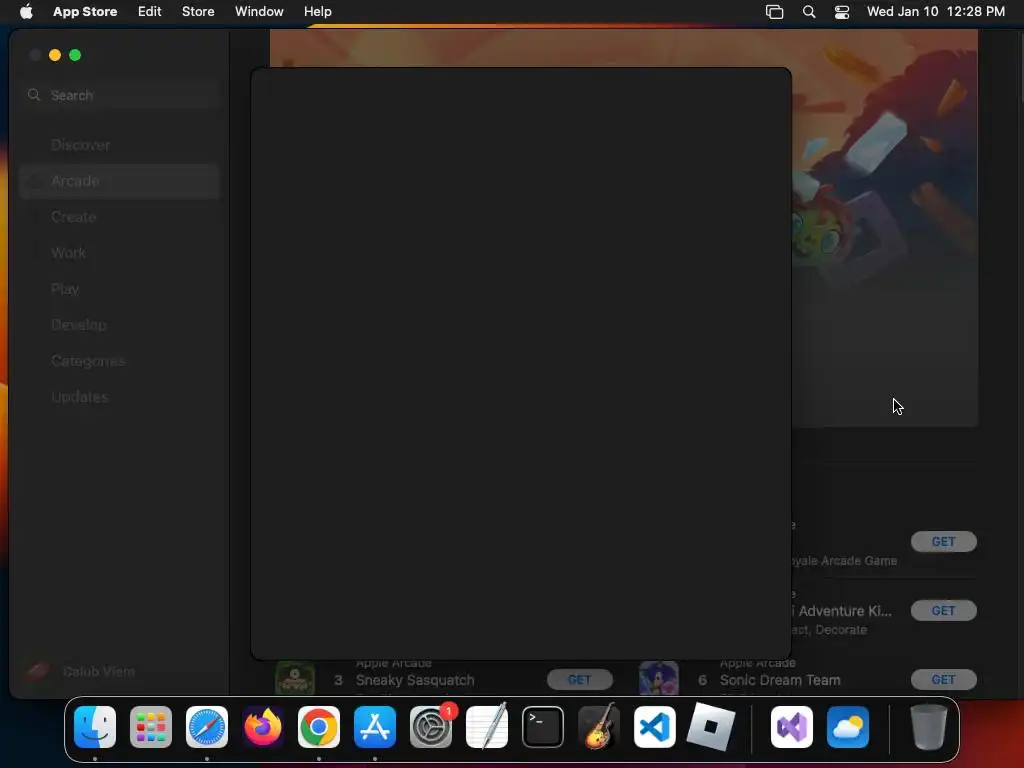
Task: Click the Sonic Dream Team title text
Action: (780, 680)
